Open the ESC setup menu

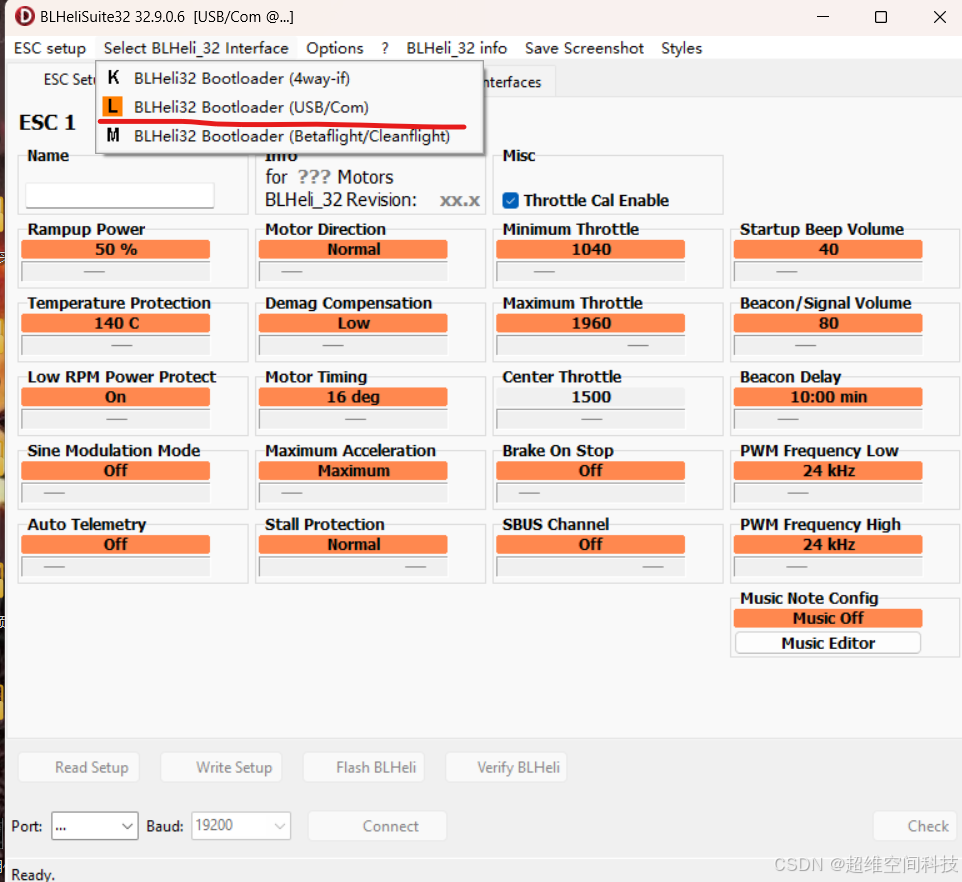coord(50,48)
